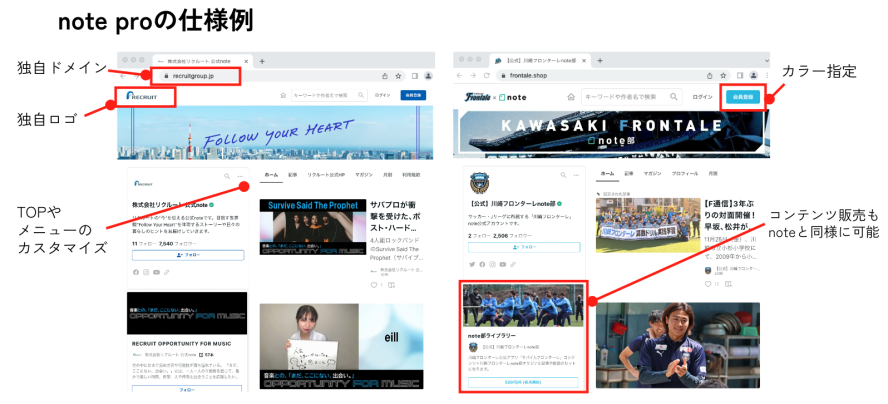Select 月別 tab on Frontale page
Image resolution: width=888 pixels, height=404 pixels.
tap(712, 173)
